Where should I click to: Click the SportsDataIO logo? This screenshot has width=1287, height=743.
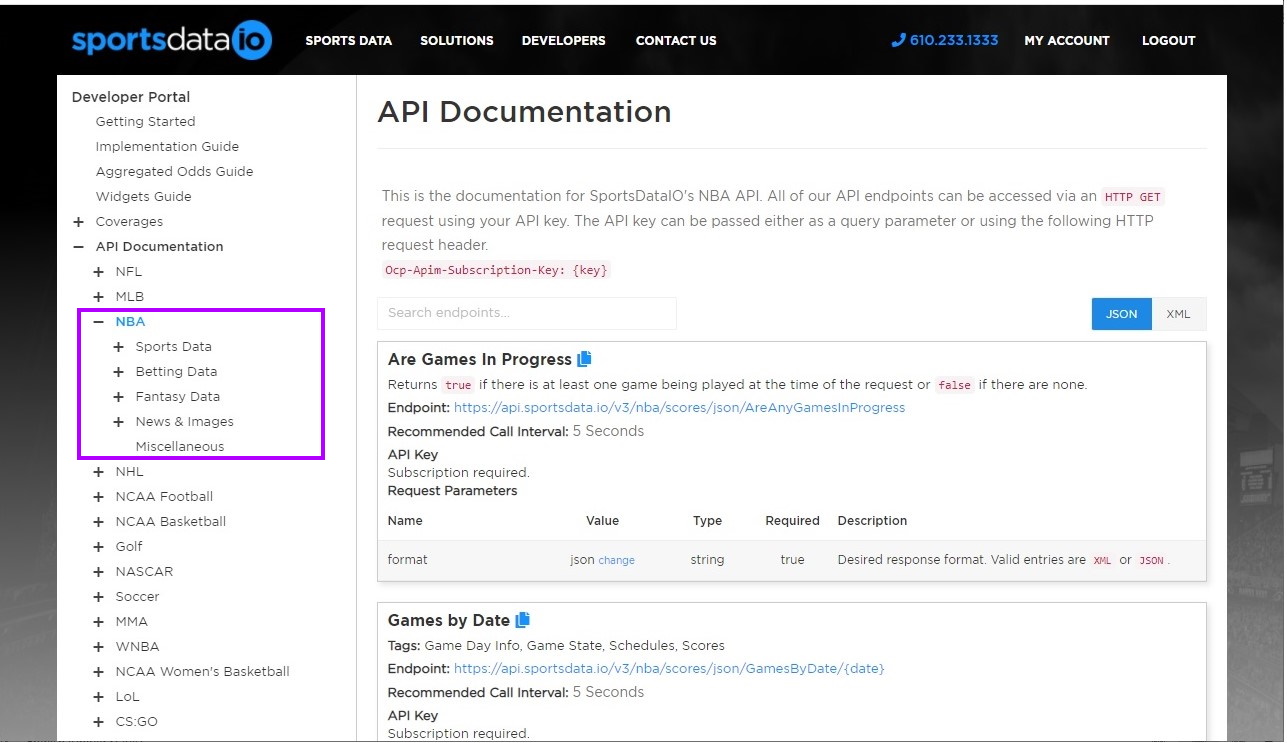172,40
